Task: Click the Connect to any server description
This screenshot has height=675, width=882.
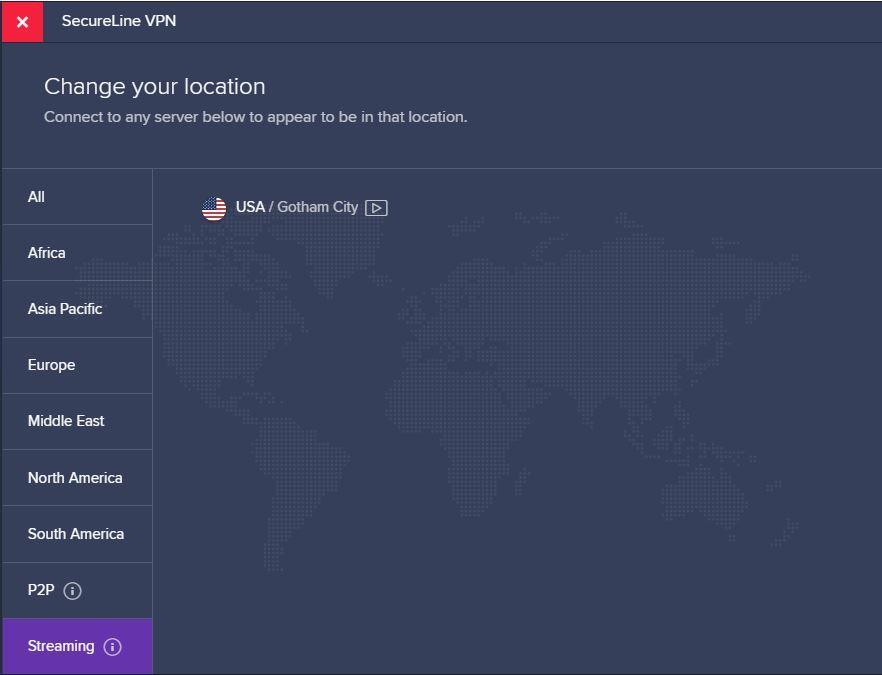Action: [255, 117]
